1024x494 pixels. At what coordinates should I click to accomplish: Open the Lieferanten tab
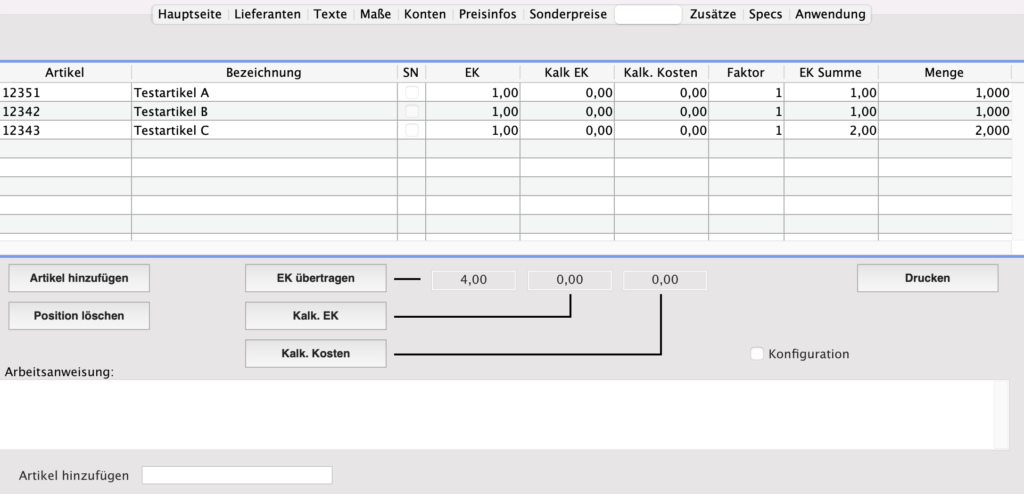(267, 14)
